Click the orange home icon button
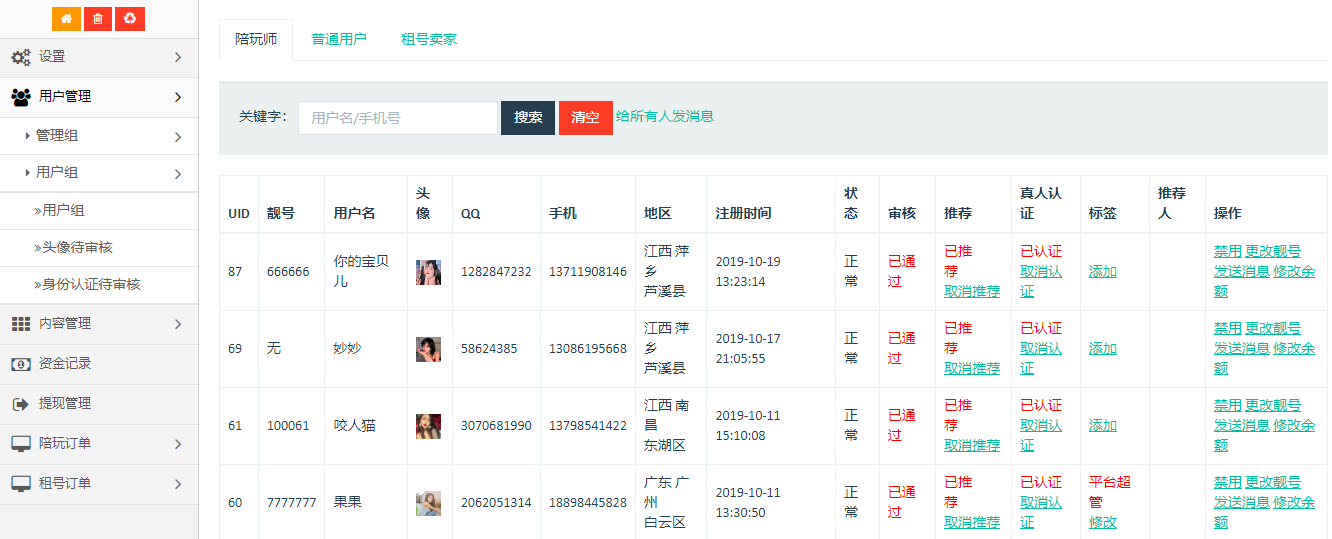Viewport: 1332px width, 539px height. 66,19
